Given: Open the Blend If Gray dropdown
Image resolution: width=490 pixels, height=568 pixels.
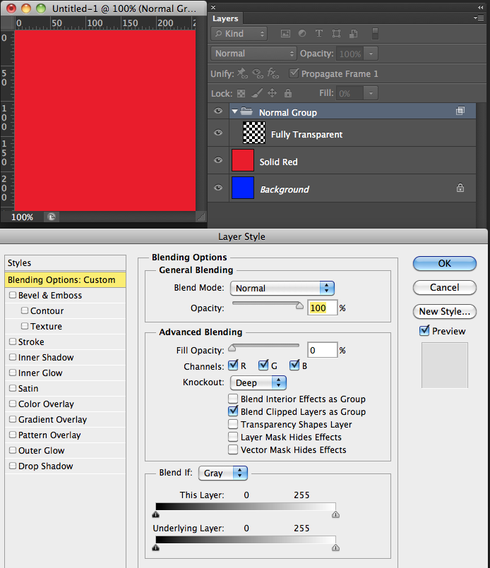Looking at the screenshot, I should pyautogui.click(x=223, y=473).
